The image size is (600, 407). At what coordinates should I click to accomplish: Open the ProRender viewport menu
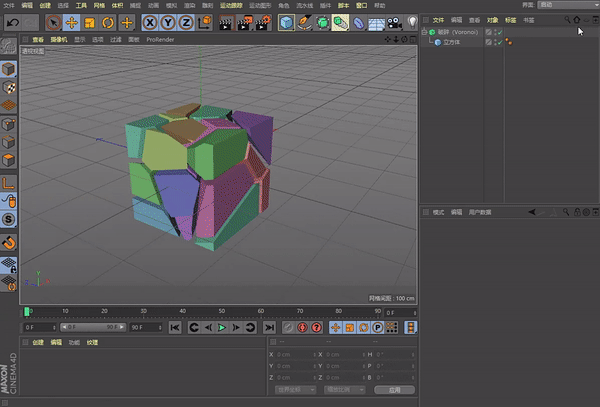click(x=160, y=39)
